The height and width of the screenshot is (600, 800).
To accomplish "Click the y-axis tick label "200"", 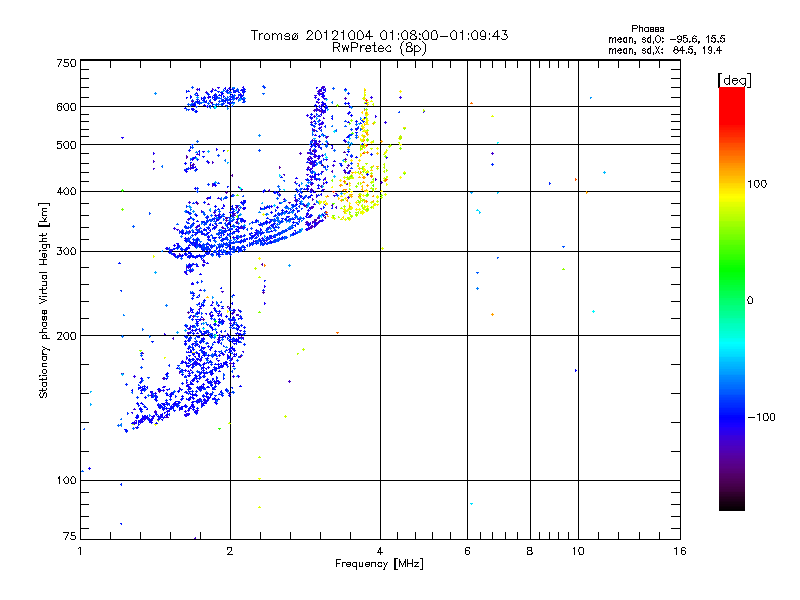I will coord(66,336).
